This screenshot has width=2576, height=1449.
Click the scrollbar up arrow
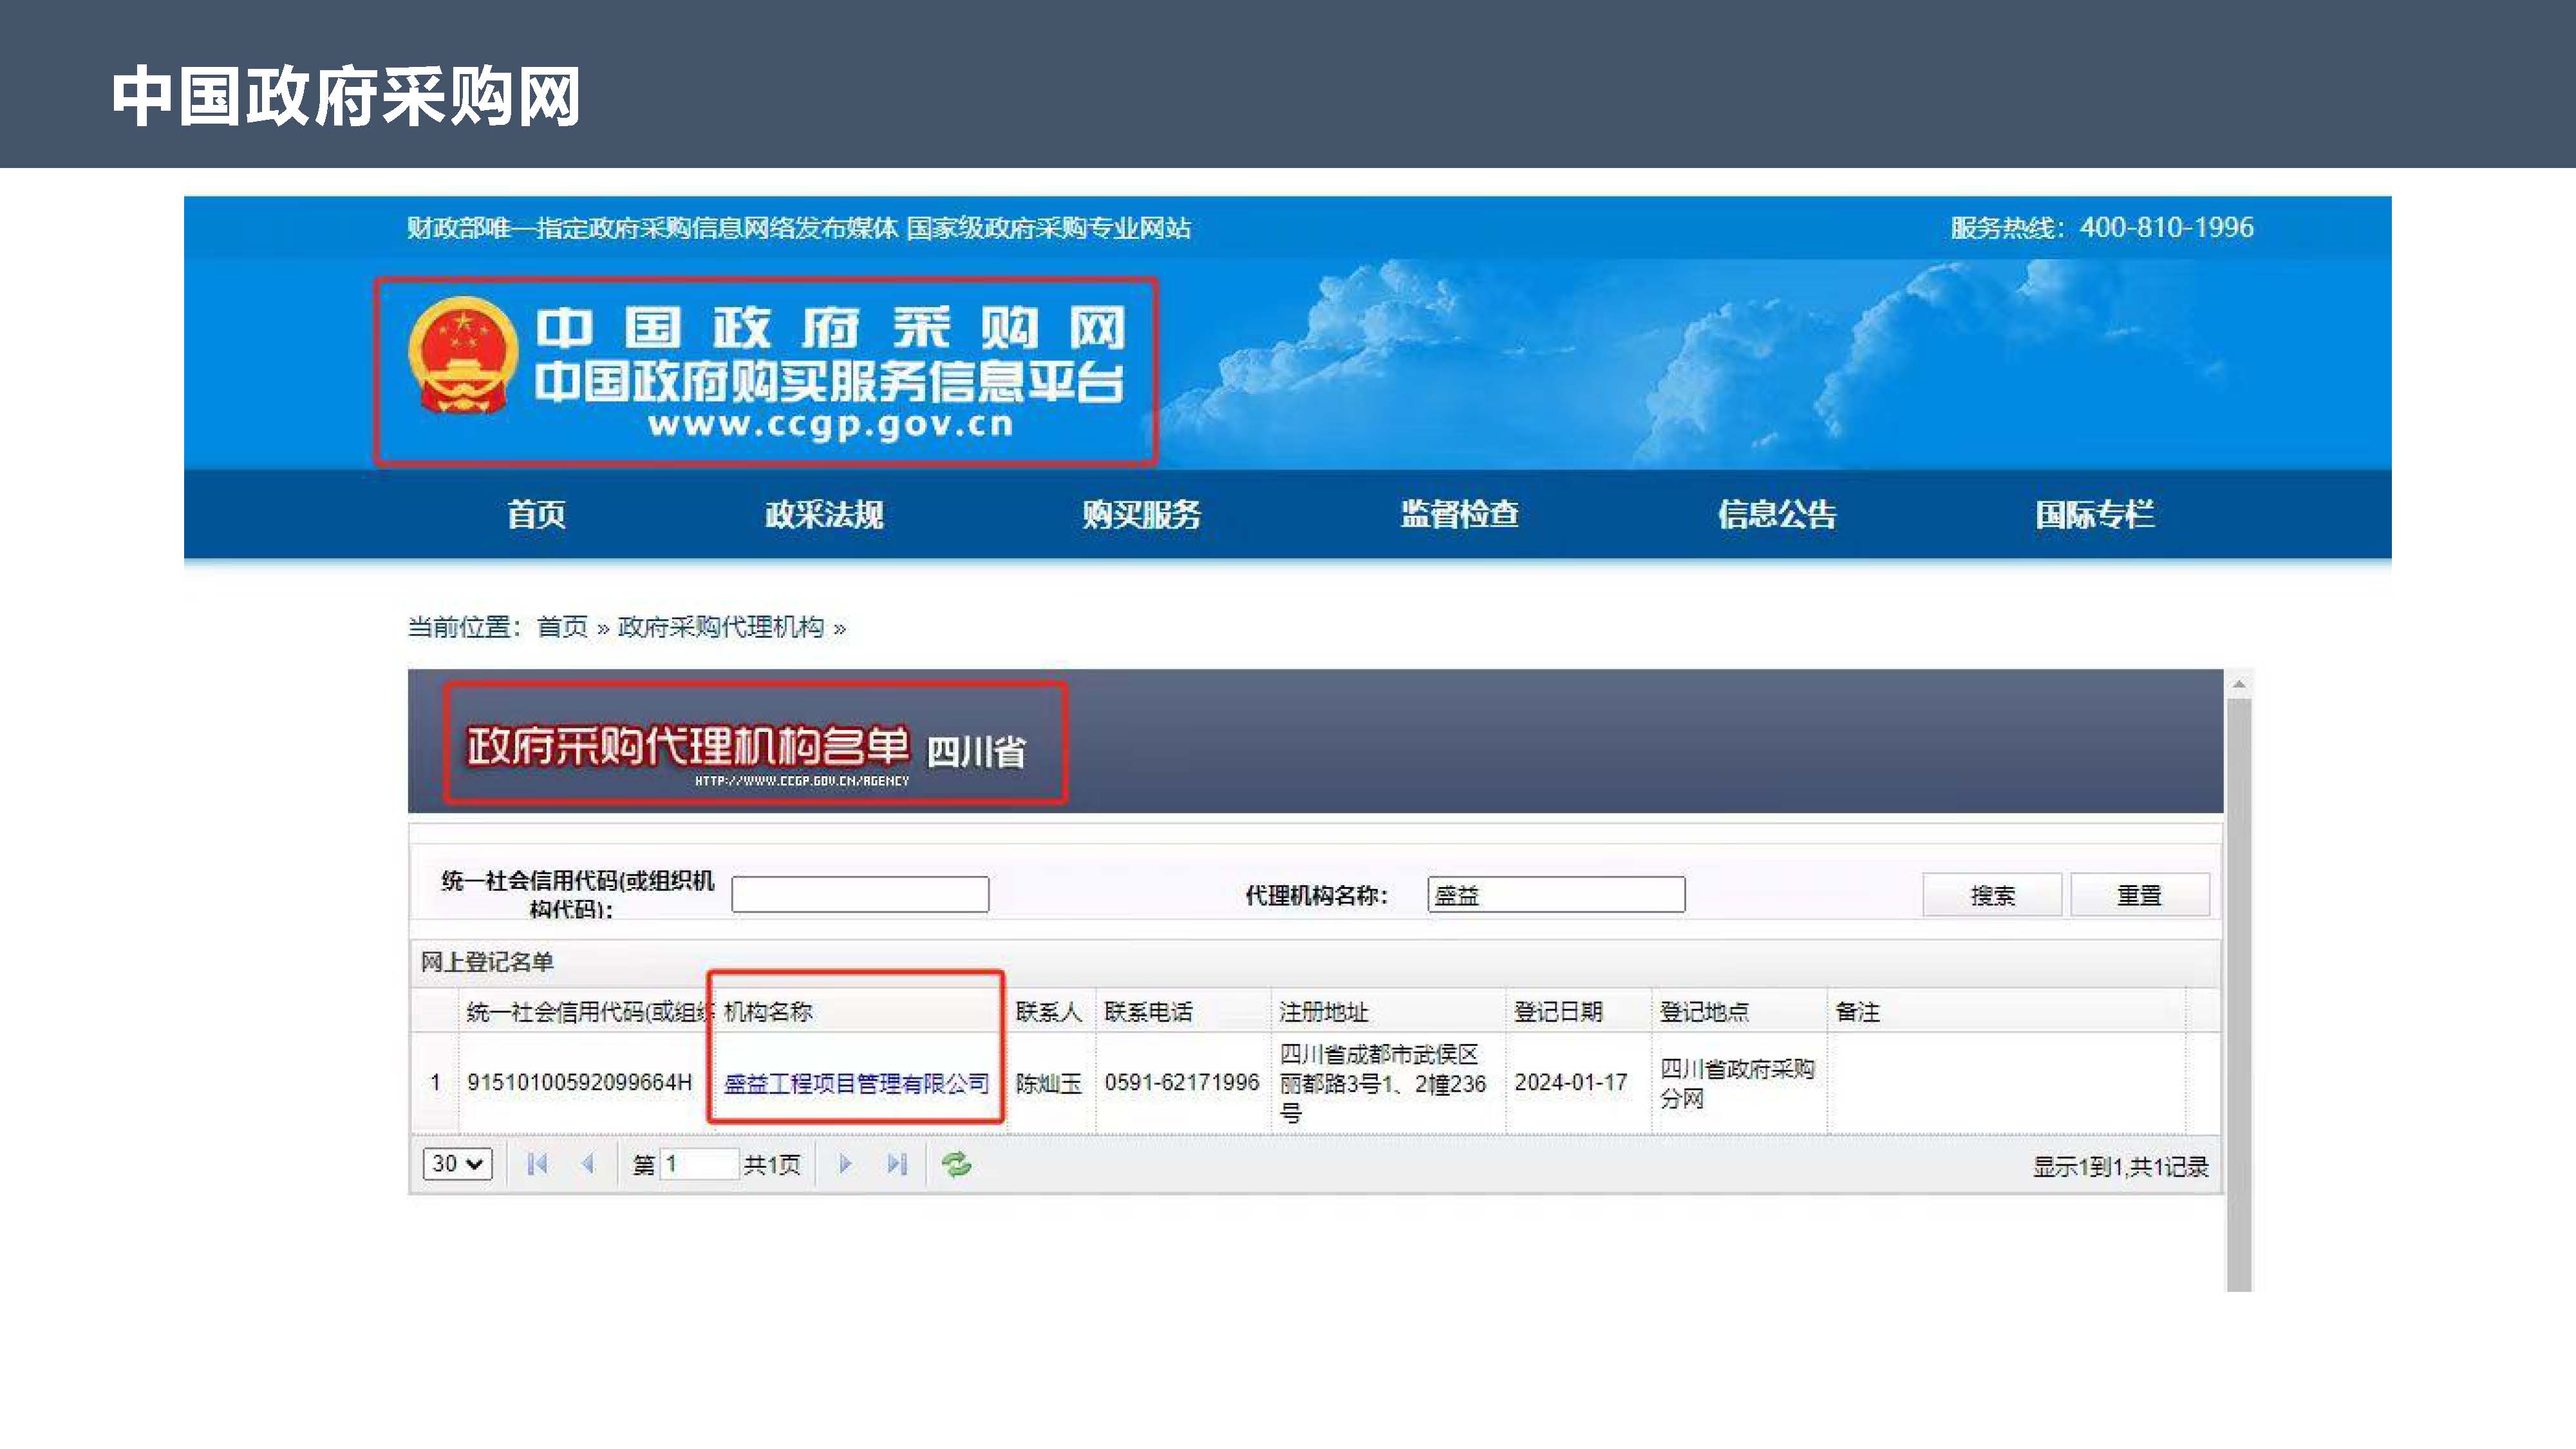pyautogui.click(x=2239, y=684)
